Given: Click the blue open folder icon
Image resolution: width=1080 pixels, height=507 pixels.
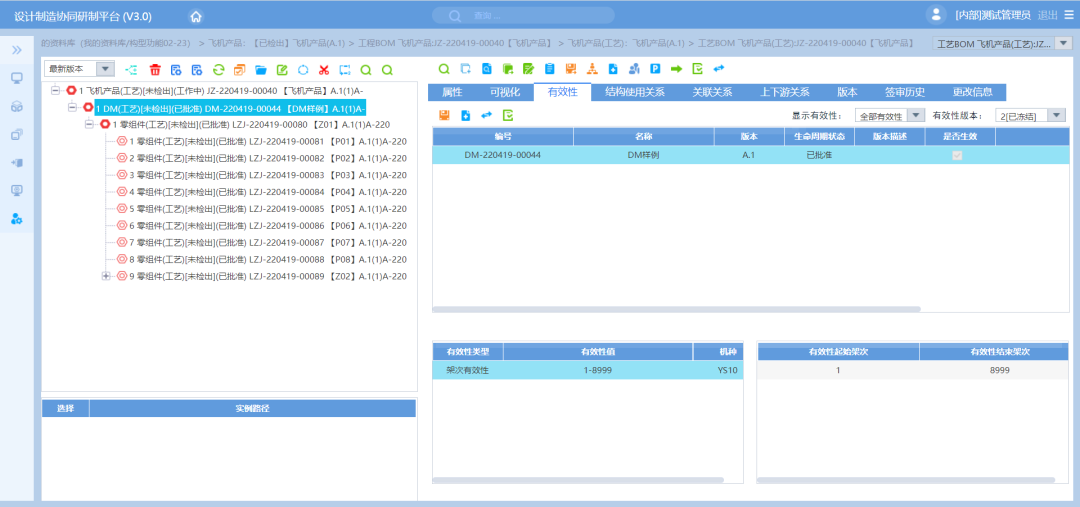Looking at the screenshot, I should coord(261,69).
